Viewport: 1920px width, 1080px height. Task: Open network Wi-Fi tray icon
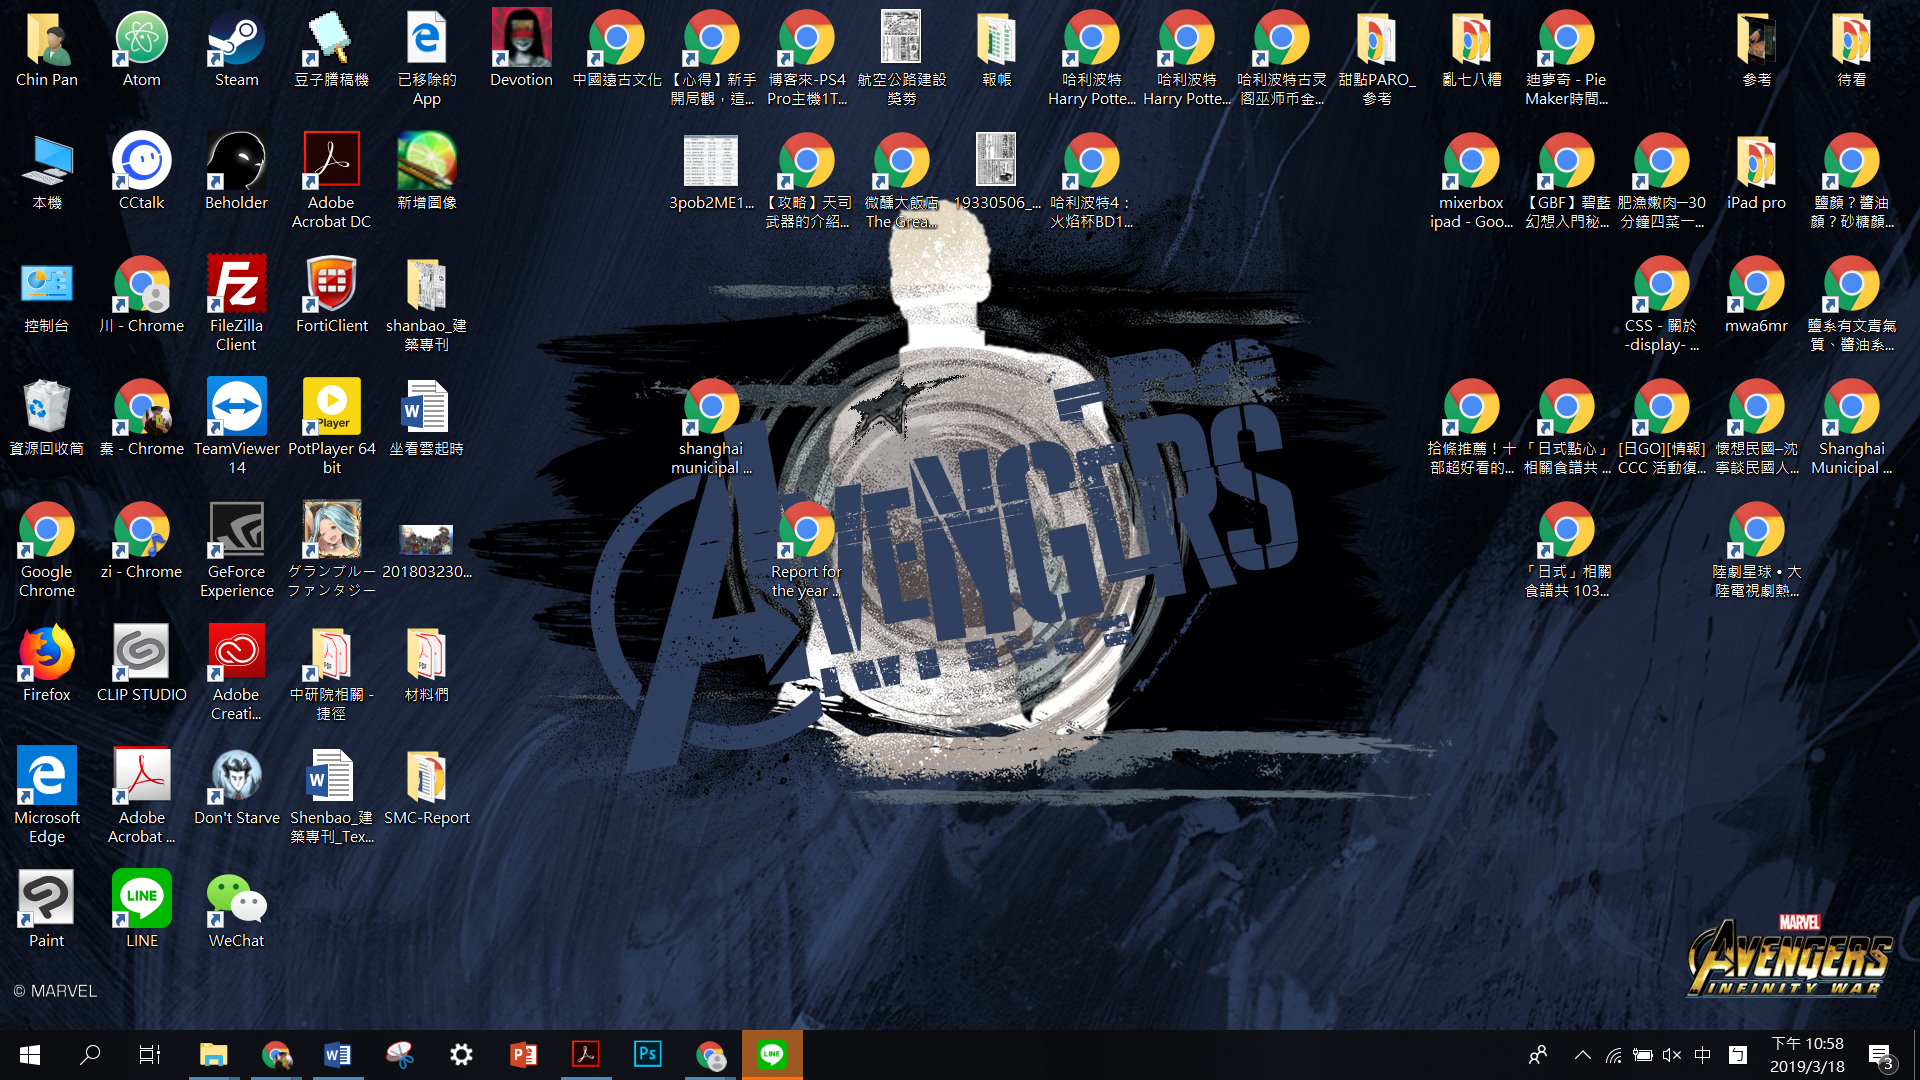click(1613, 1055)
